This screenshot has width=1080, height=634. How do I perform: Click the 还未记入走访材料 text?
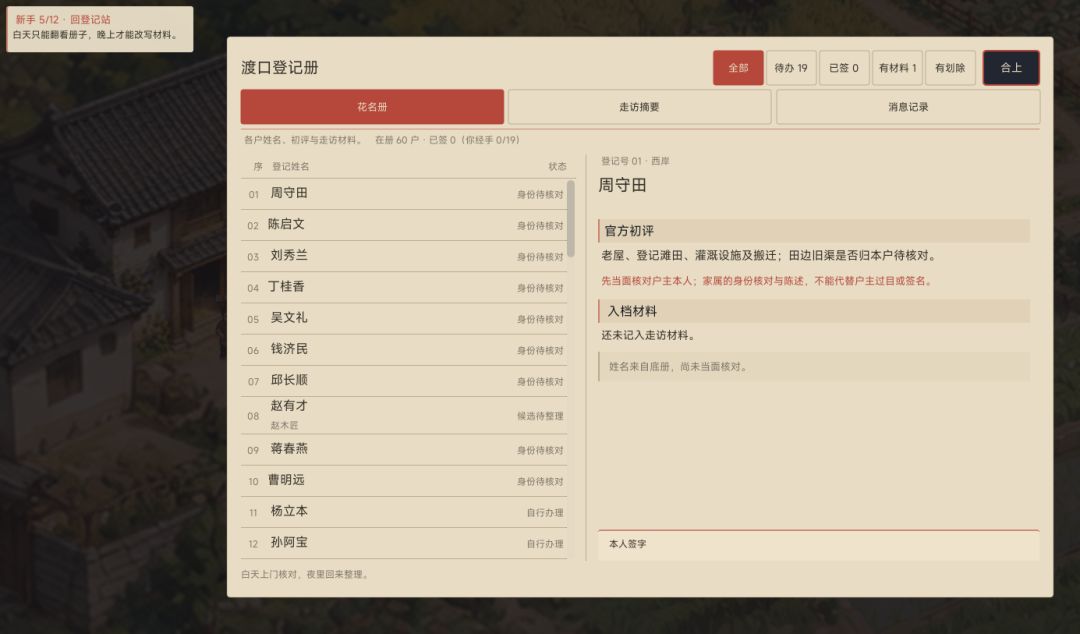[x=648, y=336]
